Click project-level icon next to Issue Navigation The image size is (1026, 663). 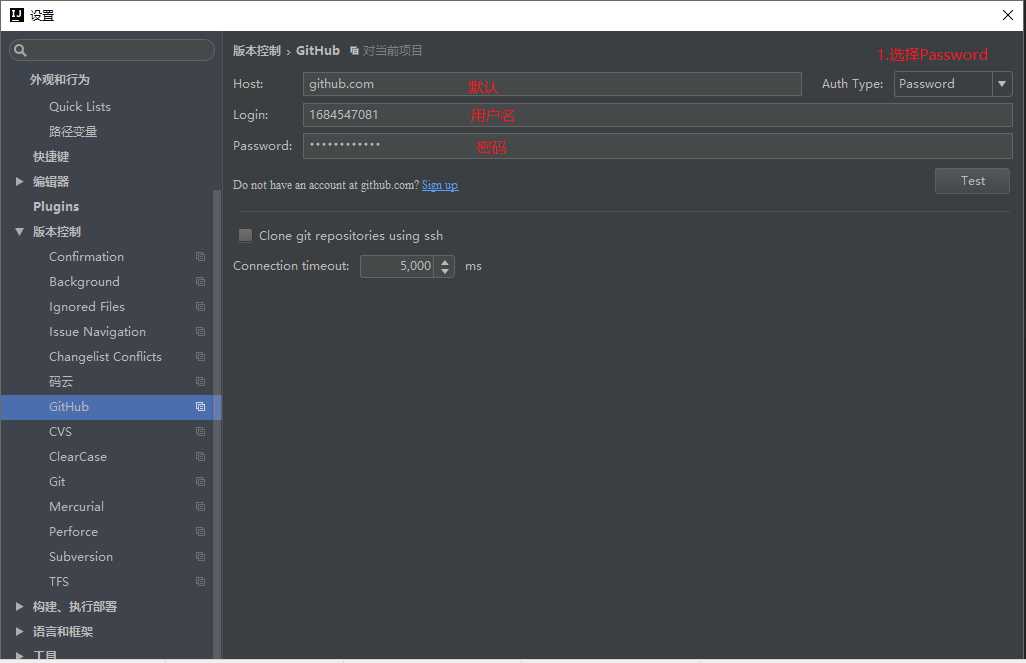(x=200, y=332)
